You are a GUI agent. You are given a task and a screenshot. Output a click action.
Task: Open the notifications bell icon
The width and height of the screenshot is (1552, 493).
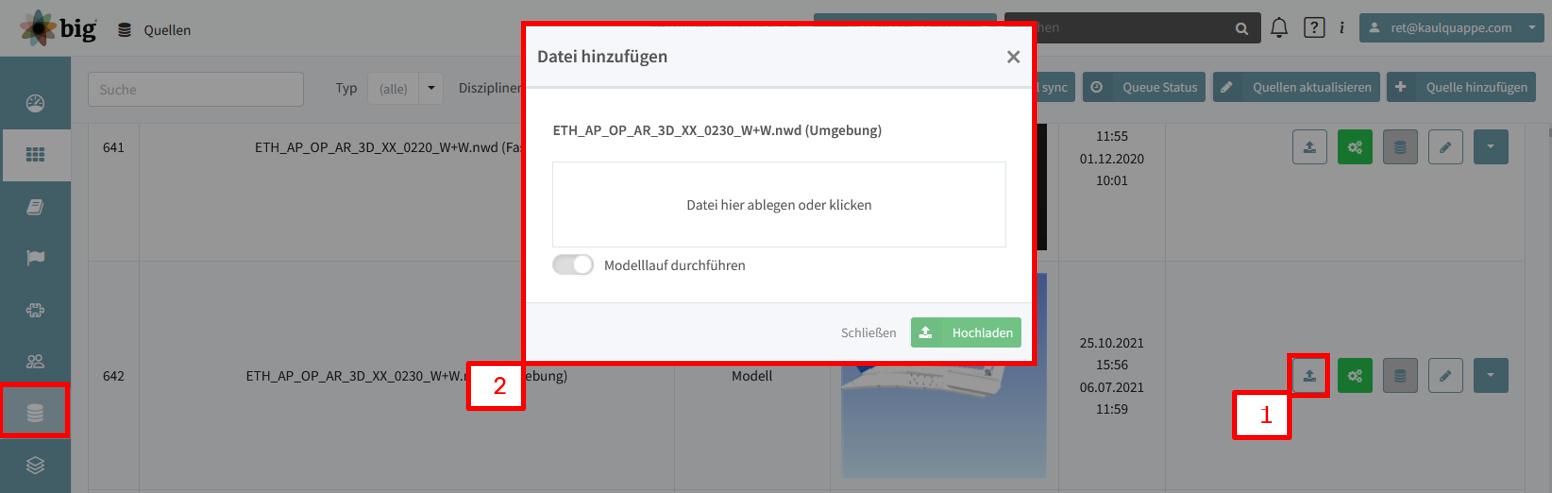(1279, 28)
